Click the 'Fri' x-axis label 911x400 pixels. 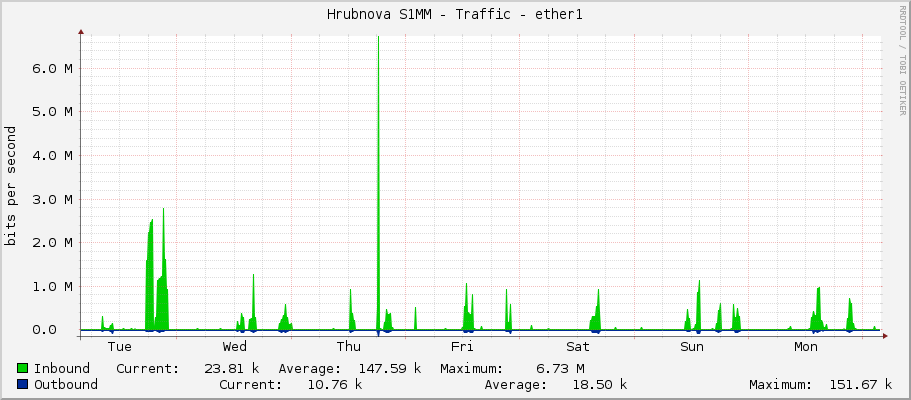click(462, 347)
